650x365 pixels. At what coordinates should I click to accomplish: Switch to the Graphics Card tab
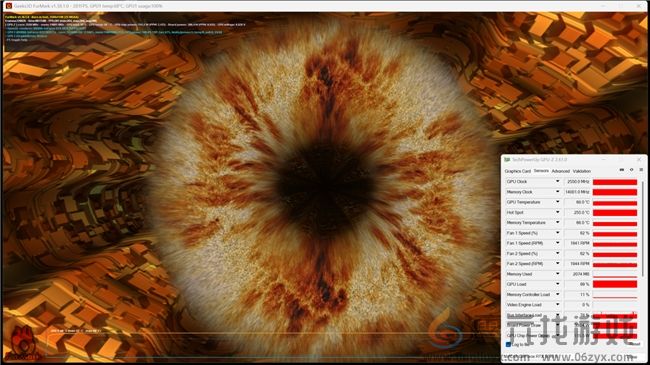point(517,171)
